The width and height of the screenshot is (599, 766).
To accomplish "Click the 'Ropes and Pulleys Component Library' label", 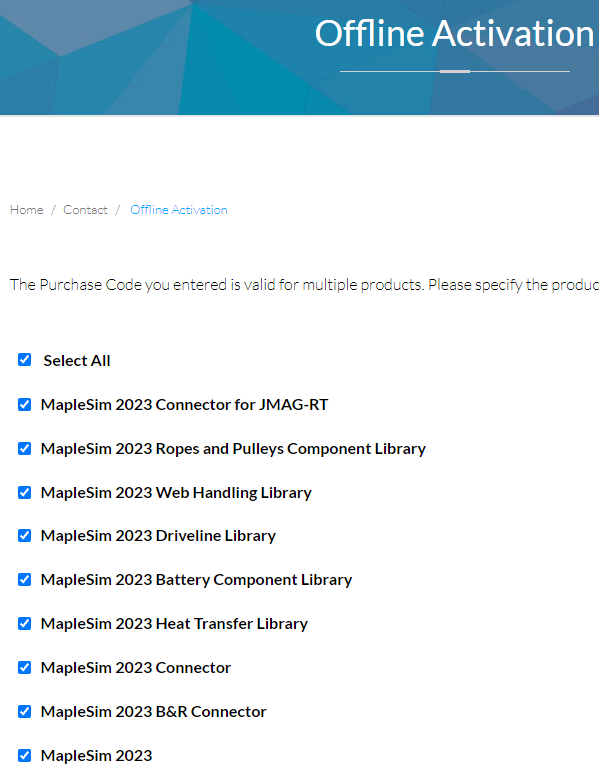I will (x=233, y=448).
